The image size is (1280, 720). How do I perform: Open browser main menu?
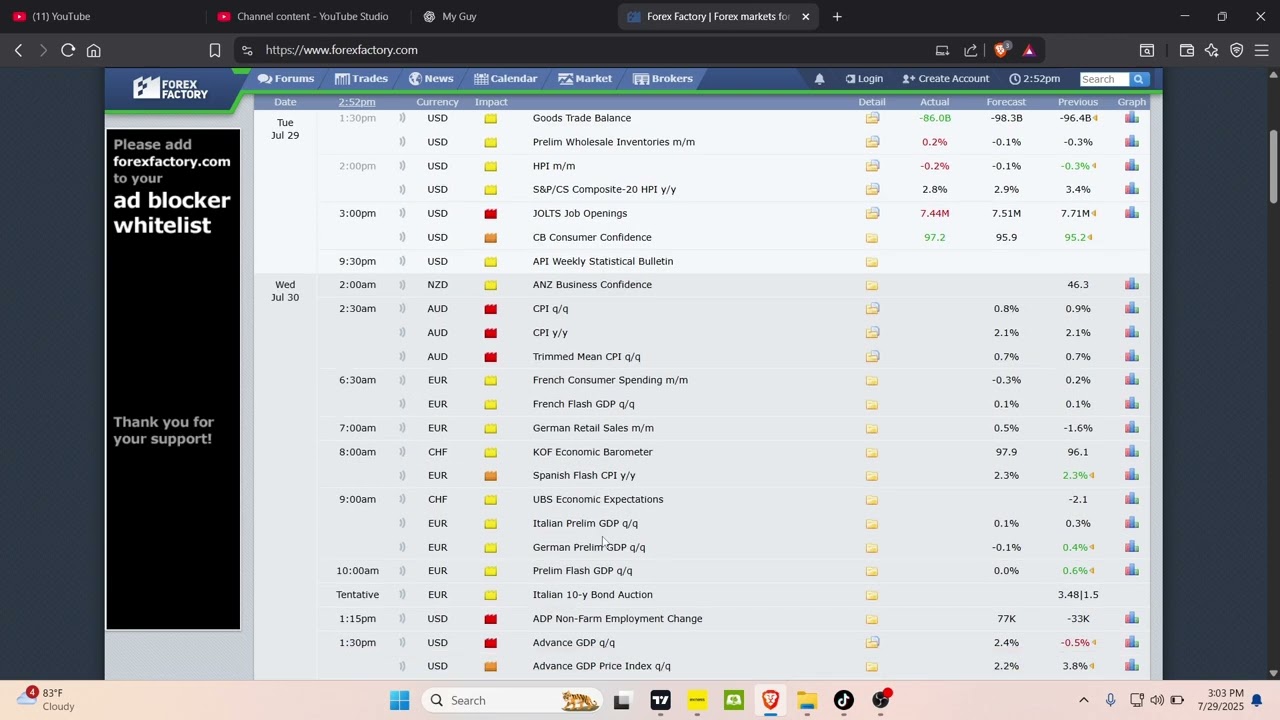[x=1261, y=50]
